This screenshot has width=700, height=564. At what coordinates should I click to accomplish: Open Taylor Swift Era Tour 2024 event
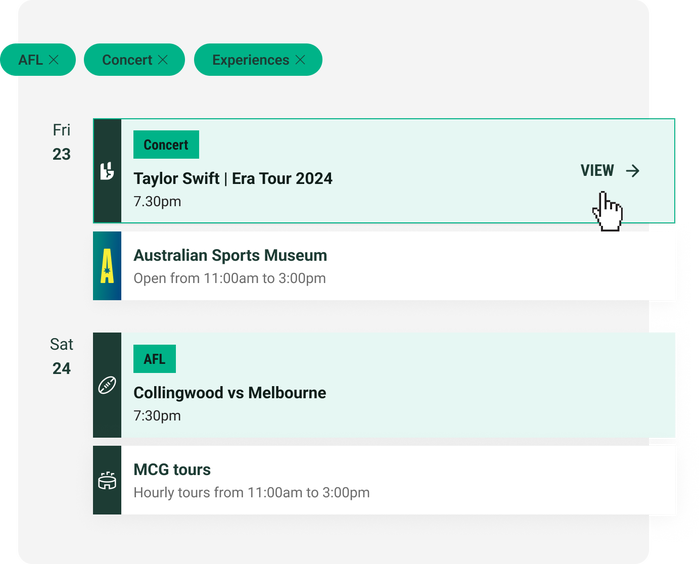coord(233,179)
